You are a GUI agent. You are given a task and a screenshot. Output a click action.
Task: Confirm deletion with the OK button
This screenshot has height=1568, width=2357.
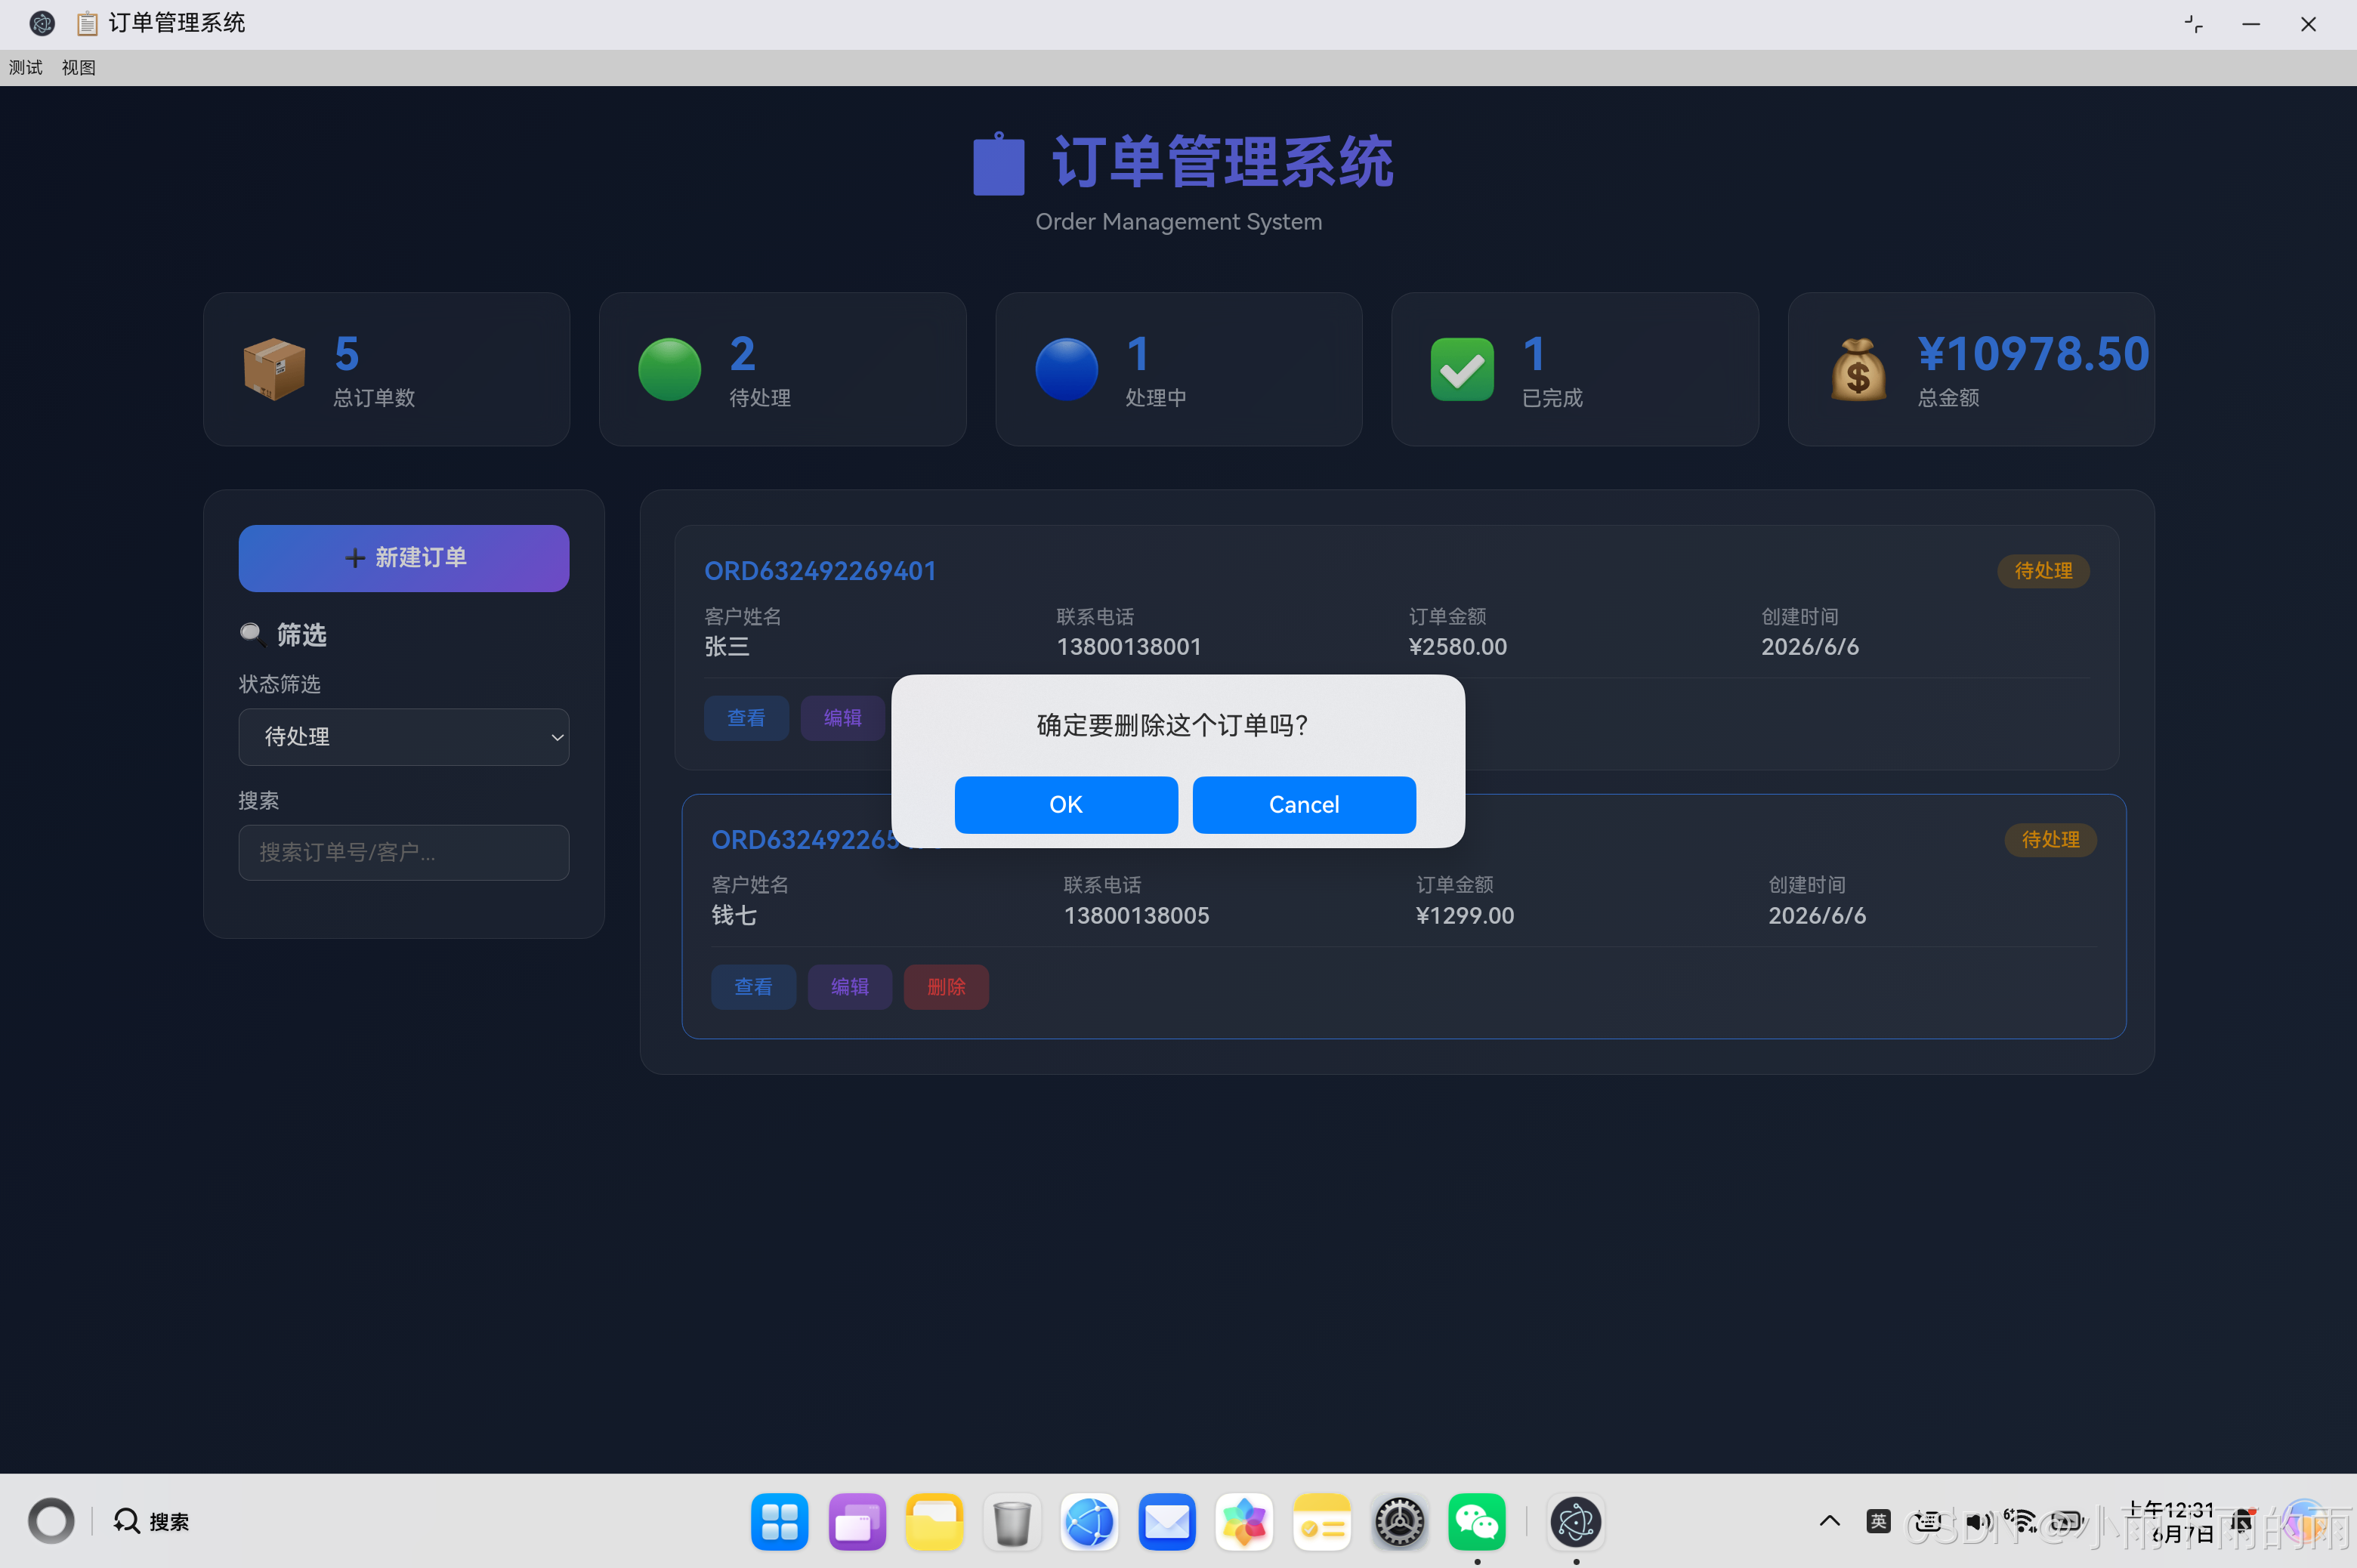click(x=1066, y=804)
